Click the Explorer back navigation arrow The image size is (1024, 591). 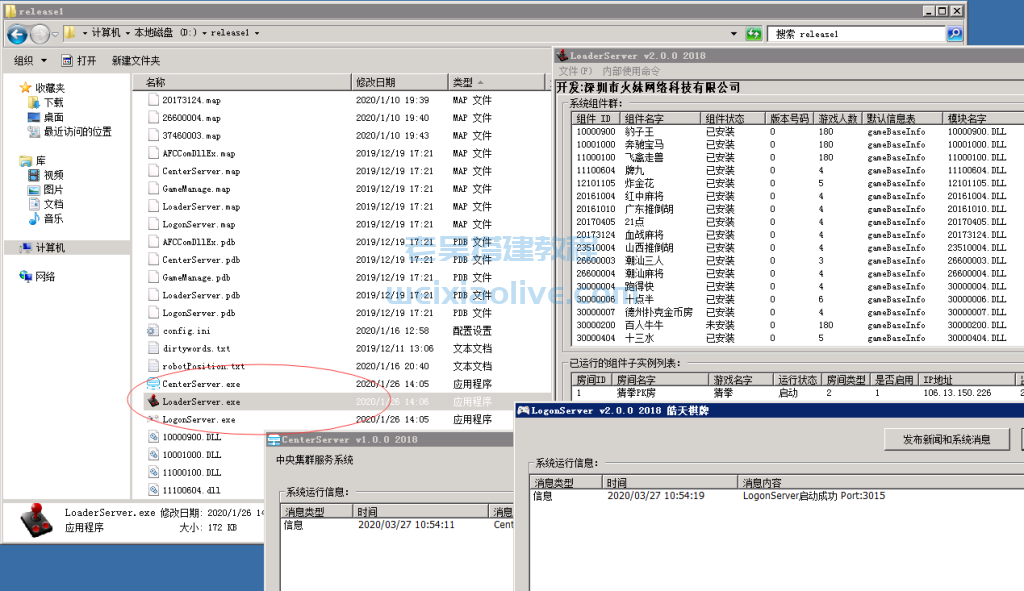click(17, 34)
